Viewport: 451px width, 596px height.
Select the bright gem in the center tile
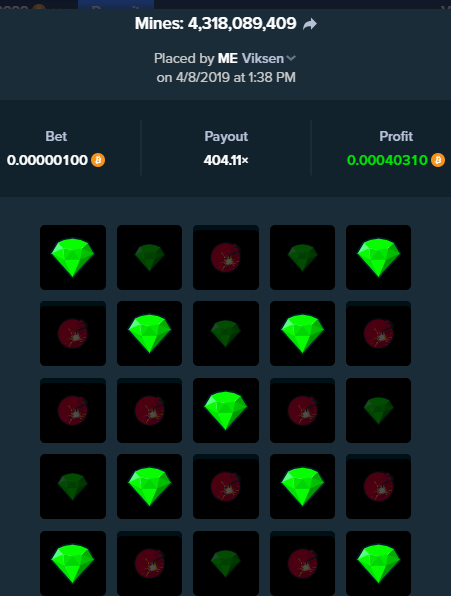tap(226, 410)
